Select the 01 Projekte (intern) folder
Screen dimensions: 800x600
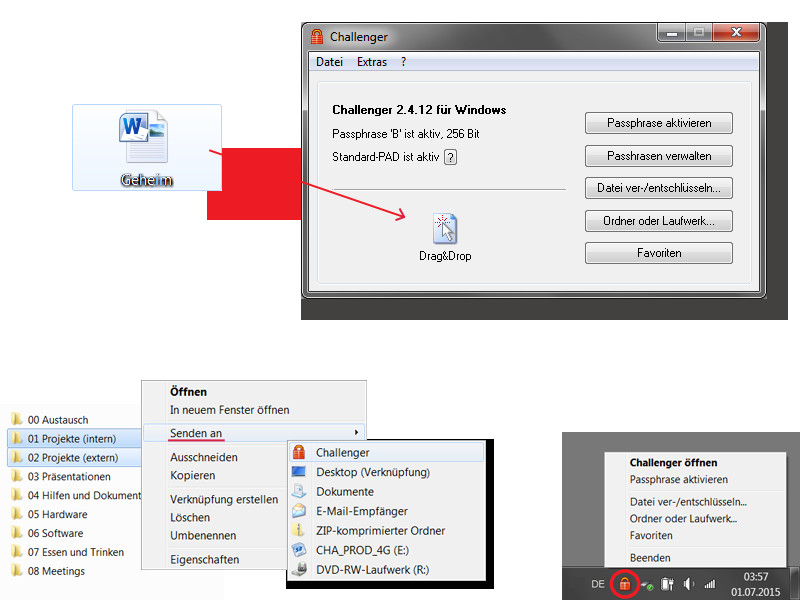(74, 438)
